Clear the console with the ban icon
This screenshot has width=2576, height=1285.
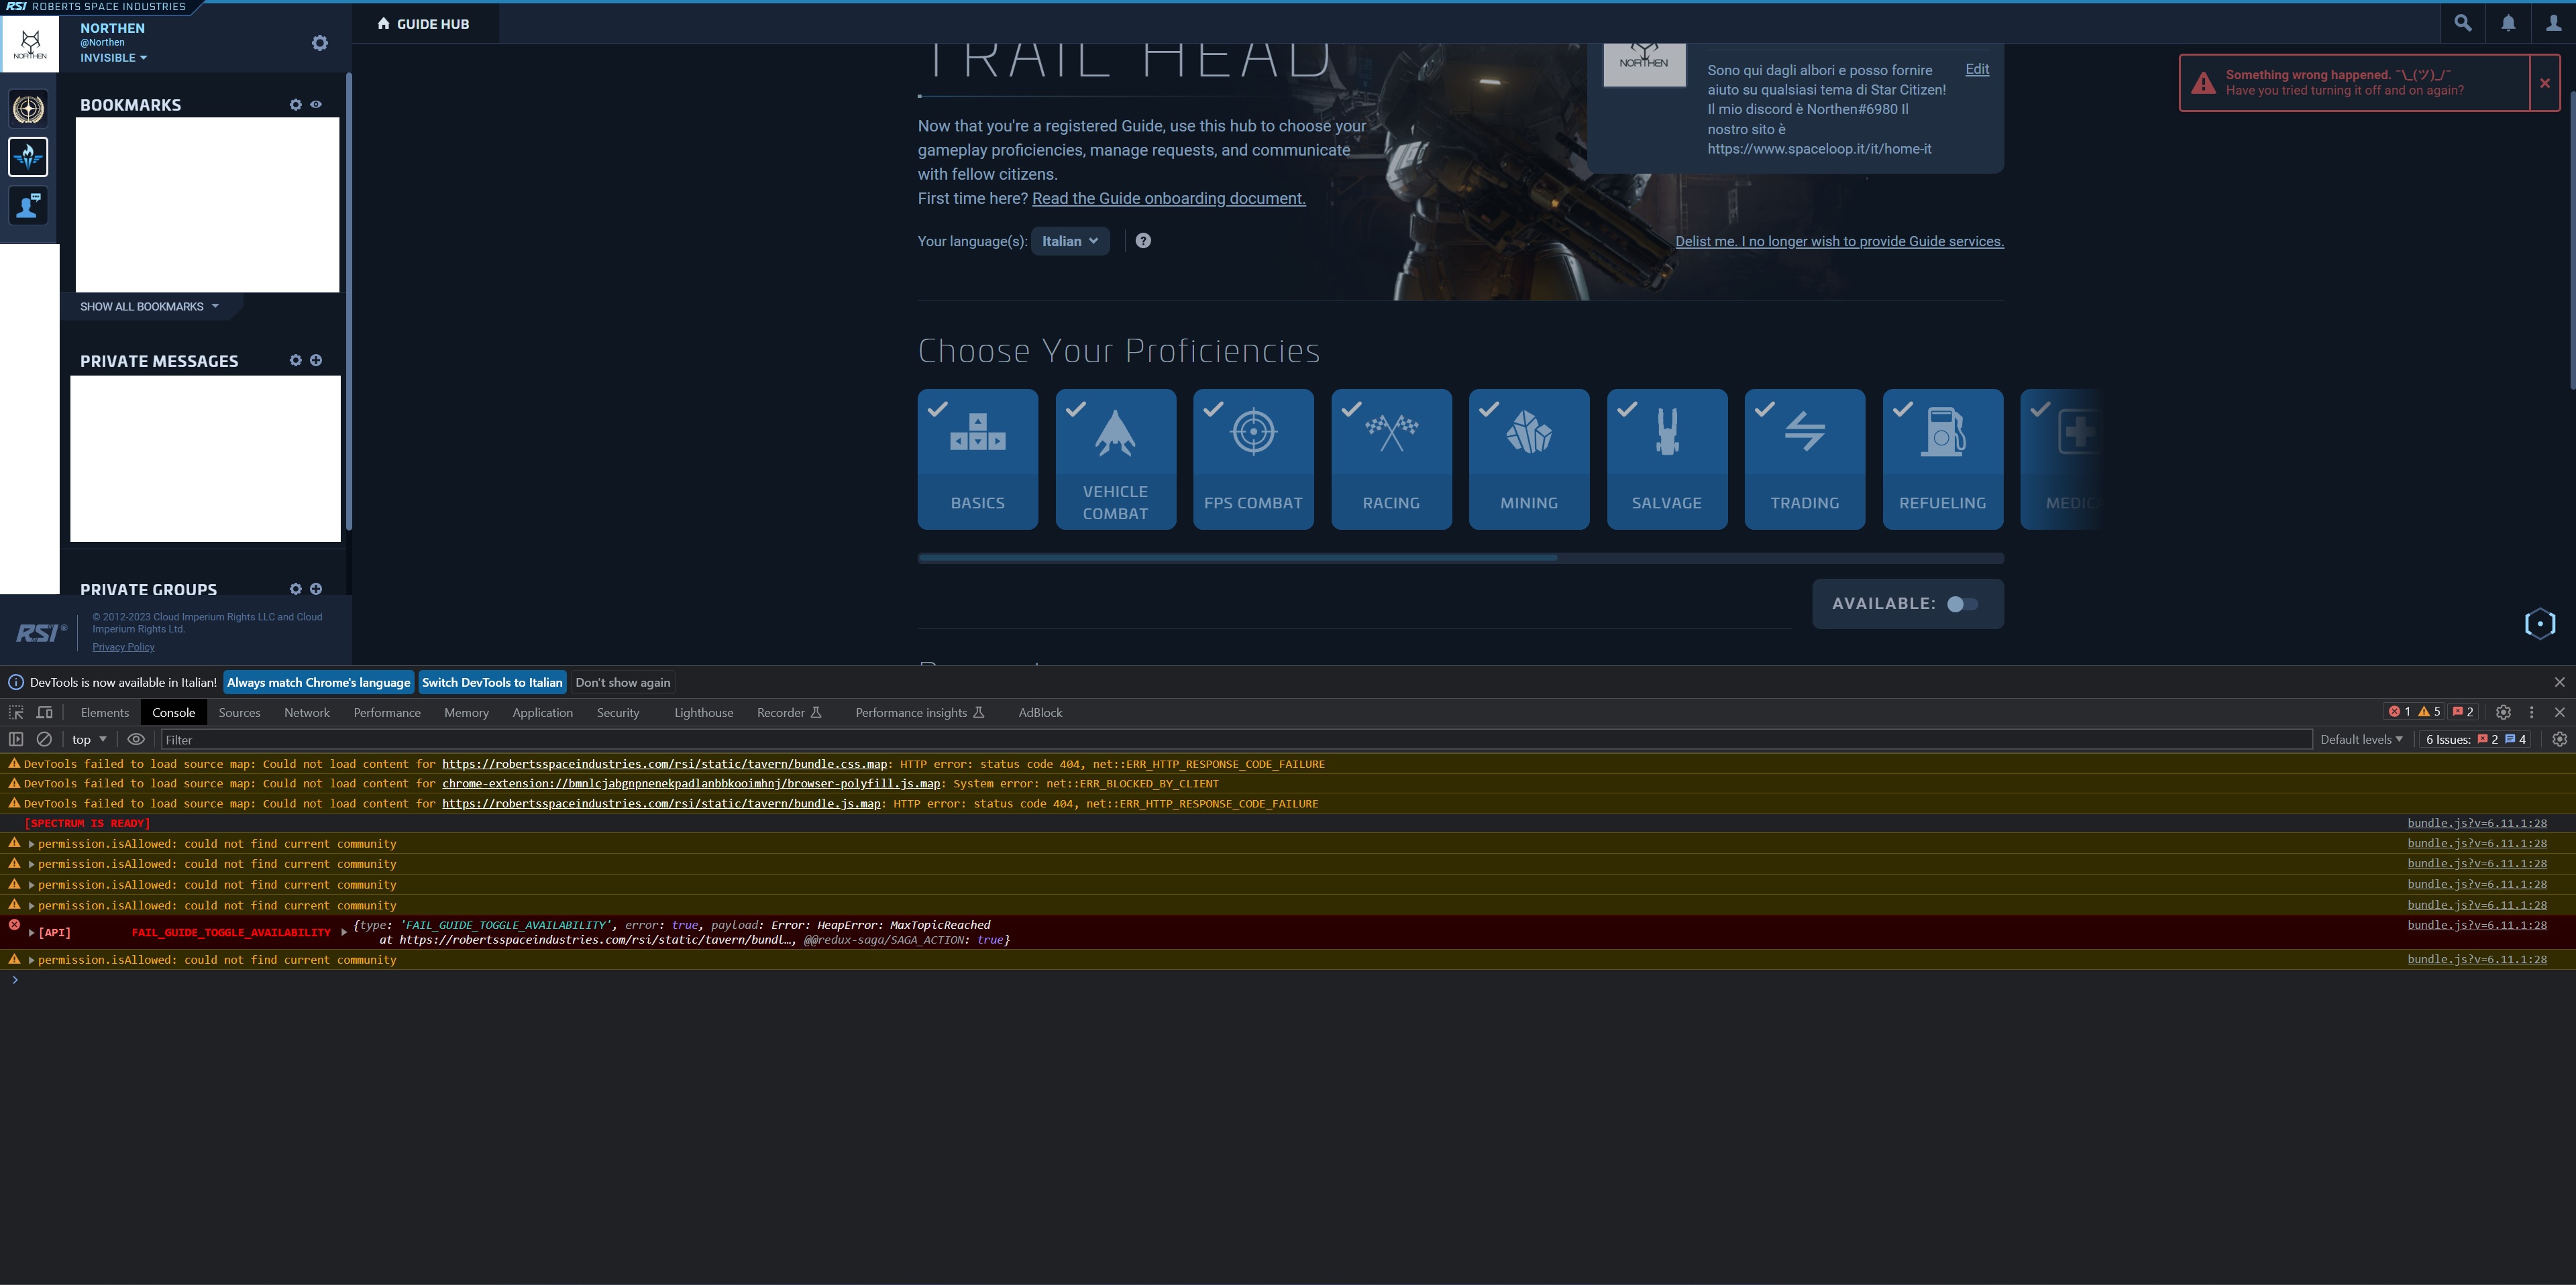tap(44, 739)
